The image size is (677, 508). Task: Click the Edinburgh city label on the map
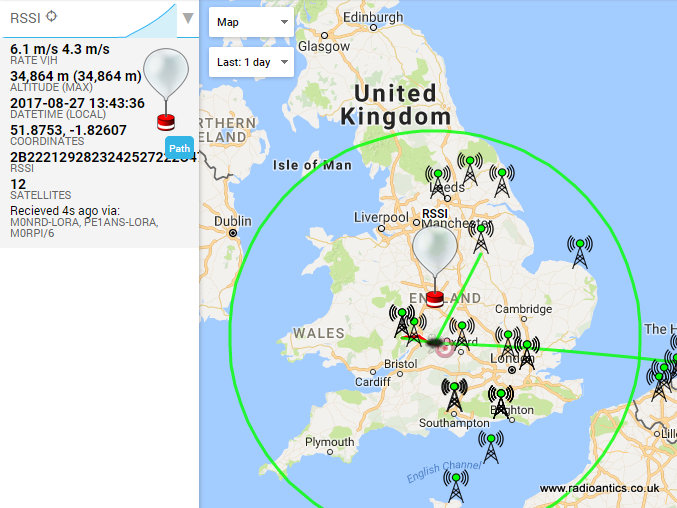click(373, 17)
